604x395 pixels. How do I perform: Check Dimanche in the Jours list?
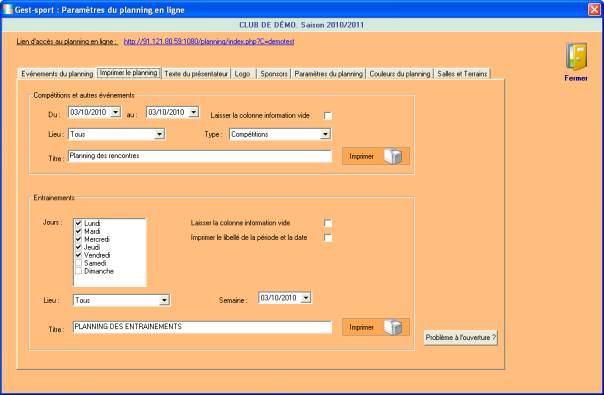click(x=79, y=271)
